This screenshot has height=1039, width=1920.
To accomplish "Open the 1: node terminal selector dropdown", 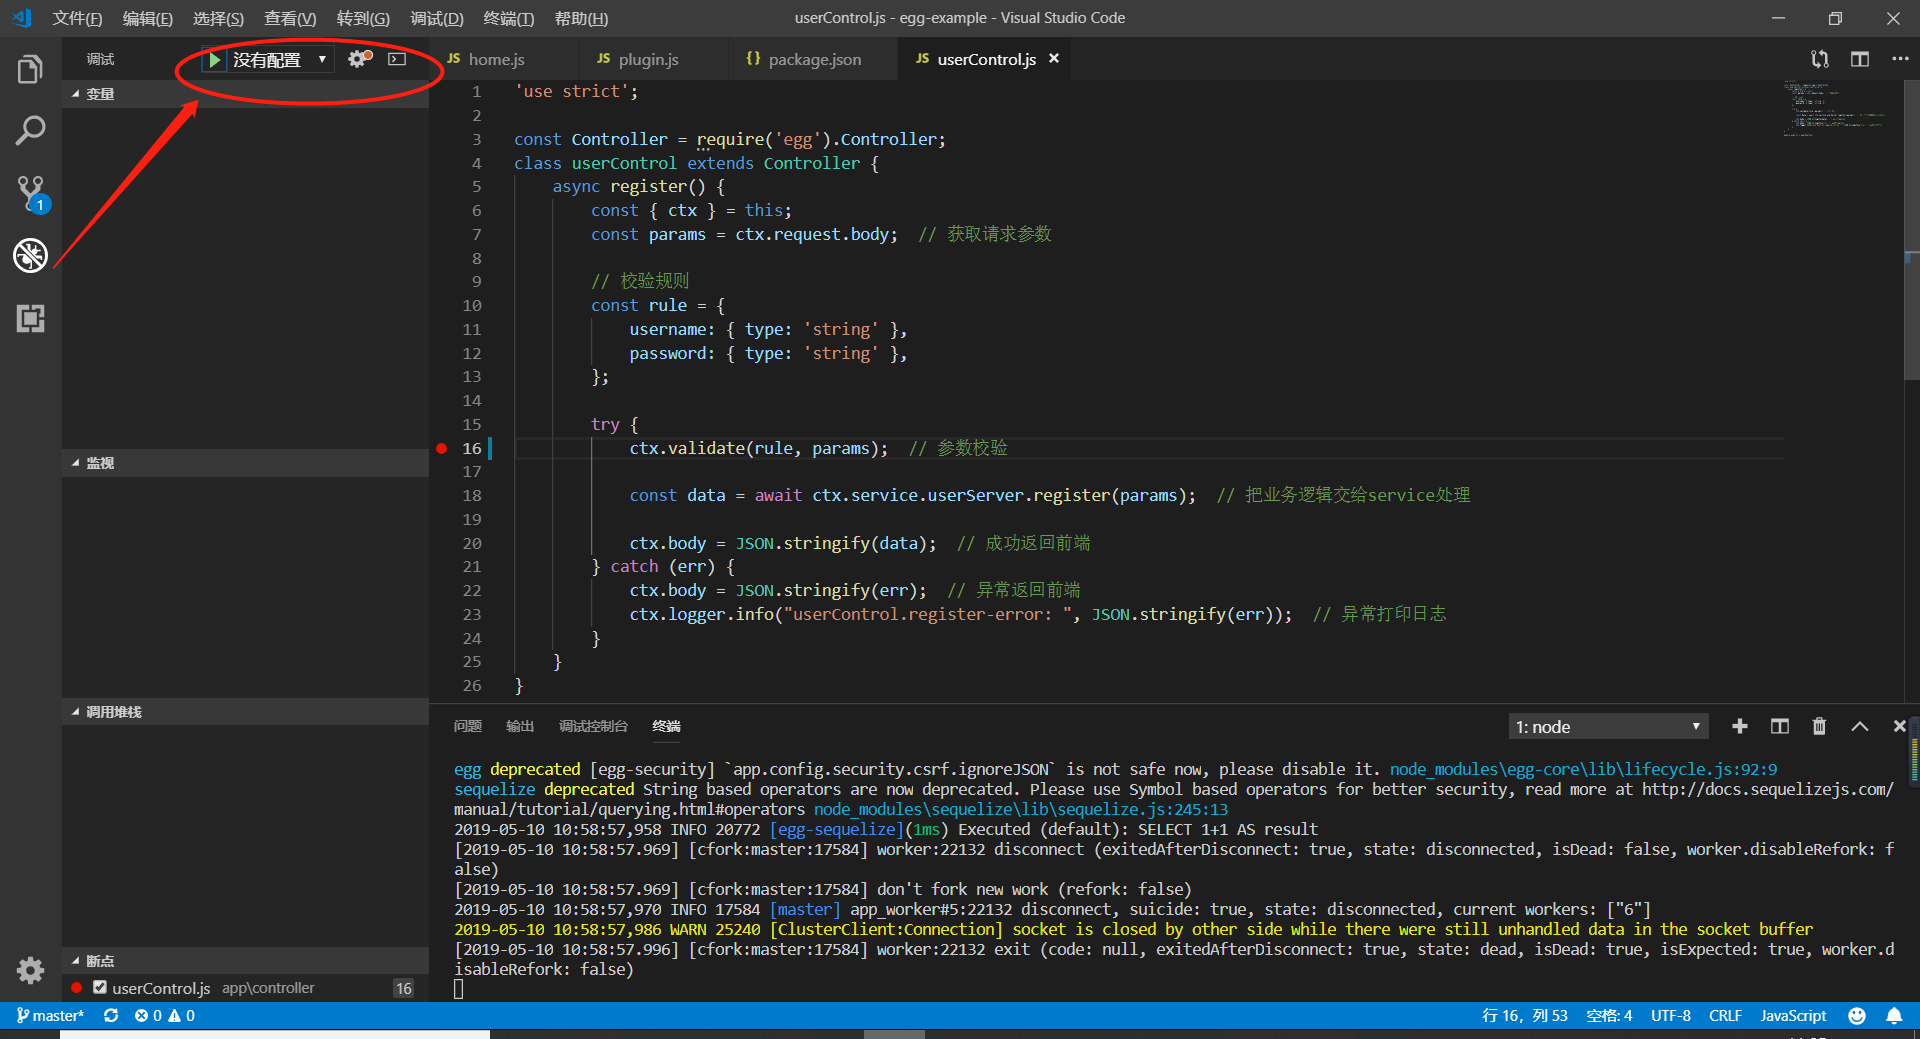I will pos(1607,726).
